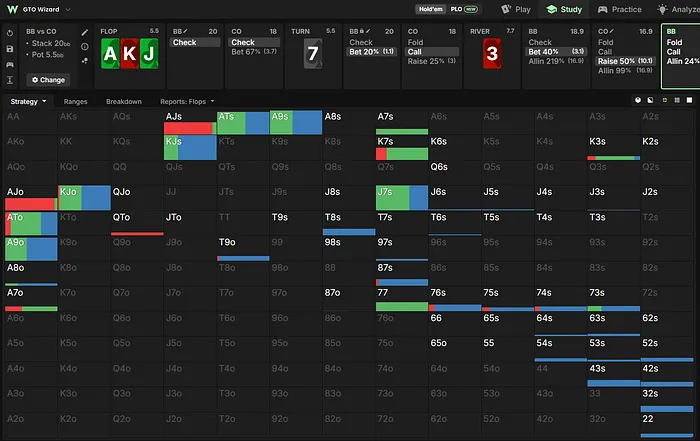The image size is (700, 441).
Task: Select the pie chart view icon
Action: [x=638, y=100]
